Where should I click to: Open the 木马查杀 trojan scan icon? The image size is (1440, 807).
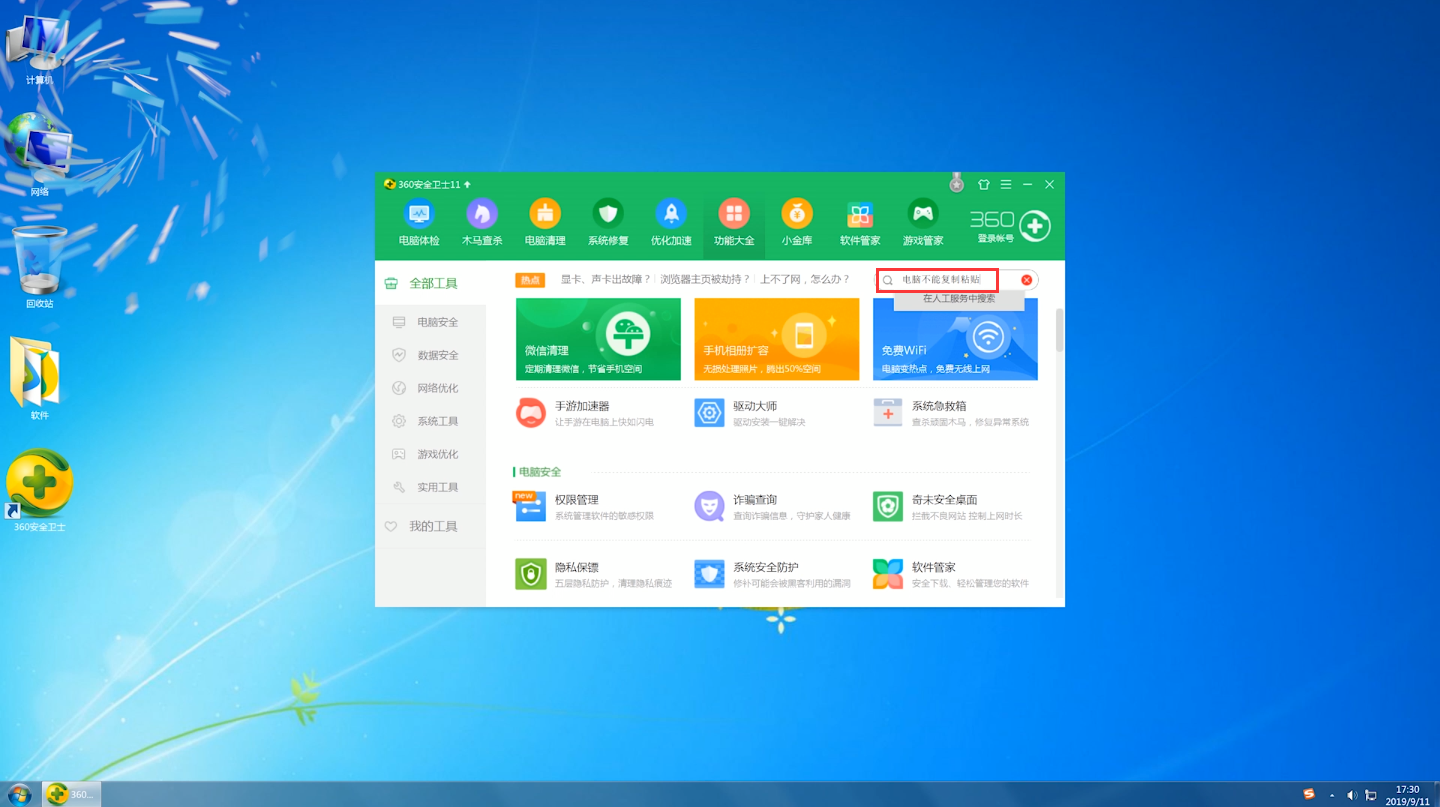click(x=481, y=223)
